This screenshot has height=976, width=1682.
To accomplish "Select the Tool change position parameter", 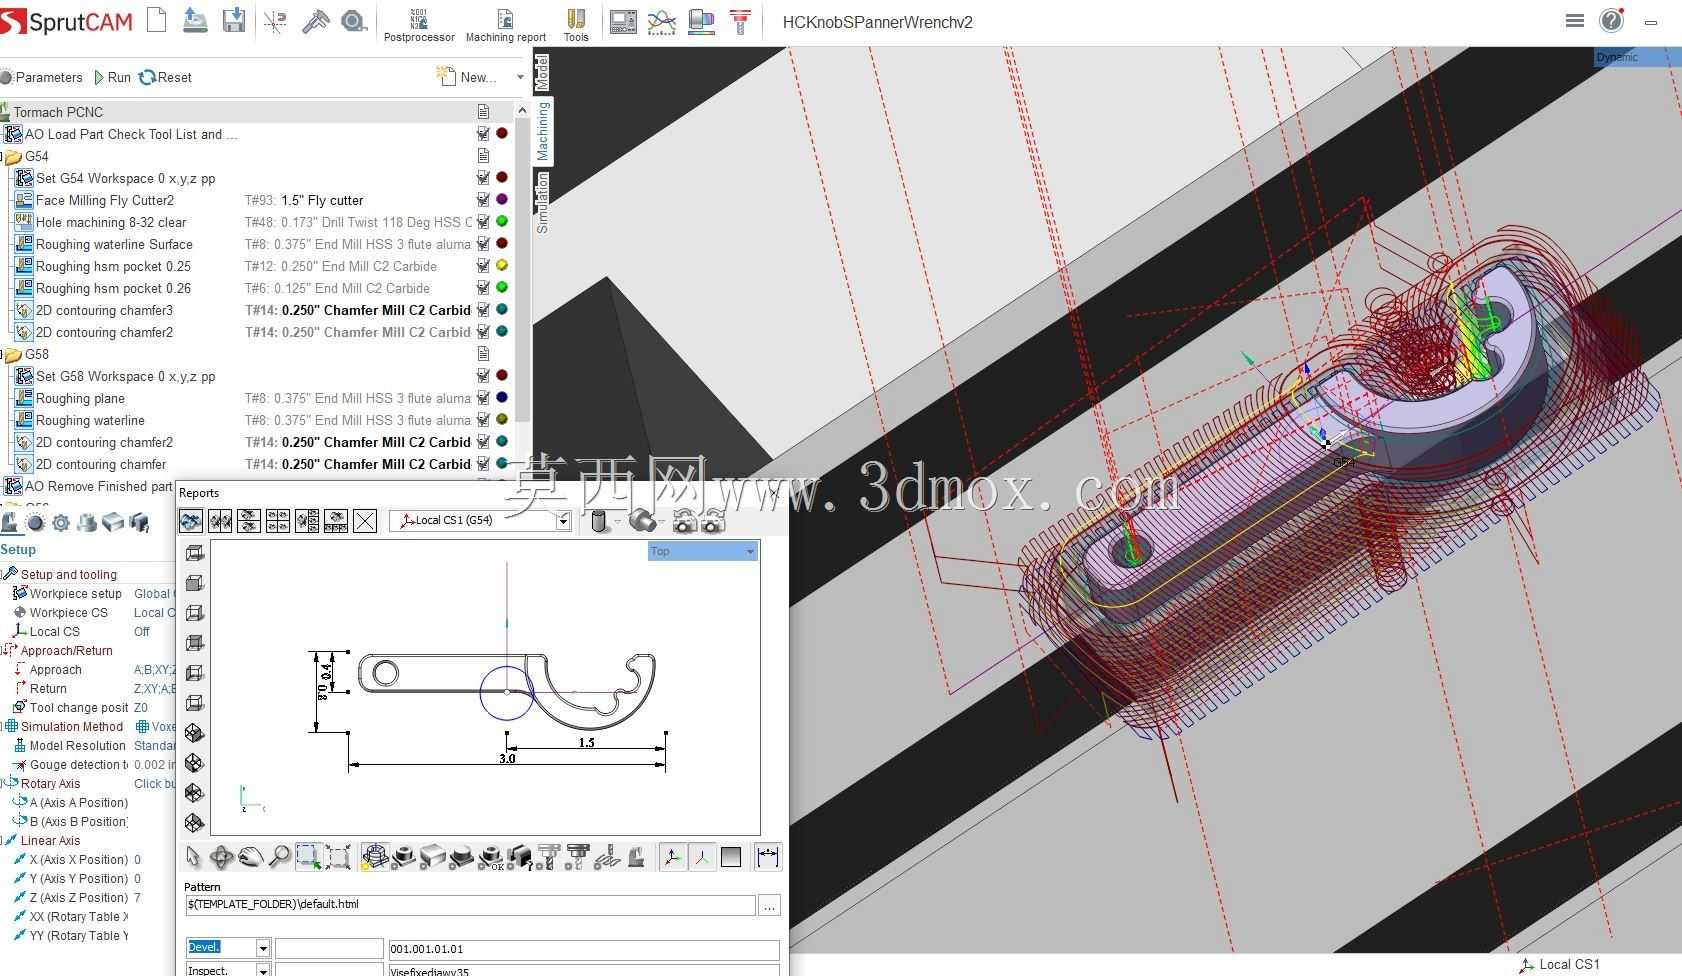I will [79, 708].
